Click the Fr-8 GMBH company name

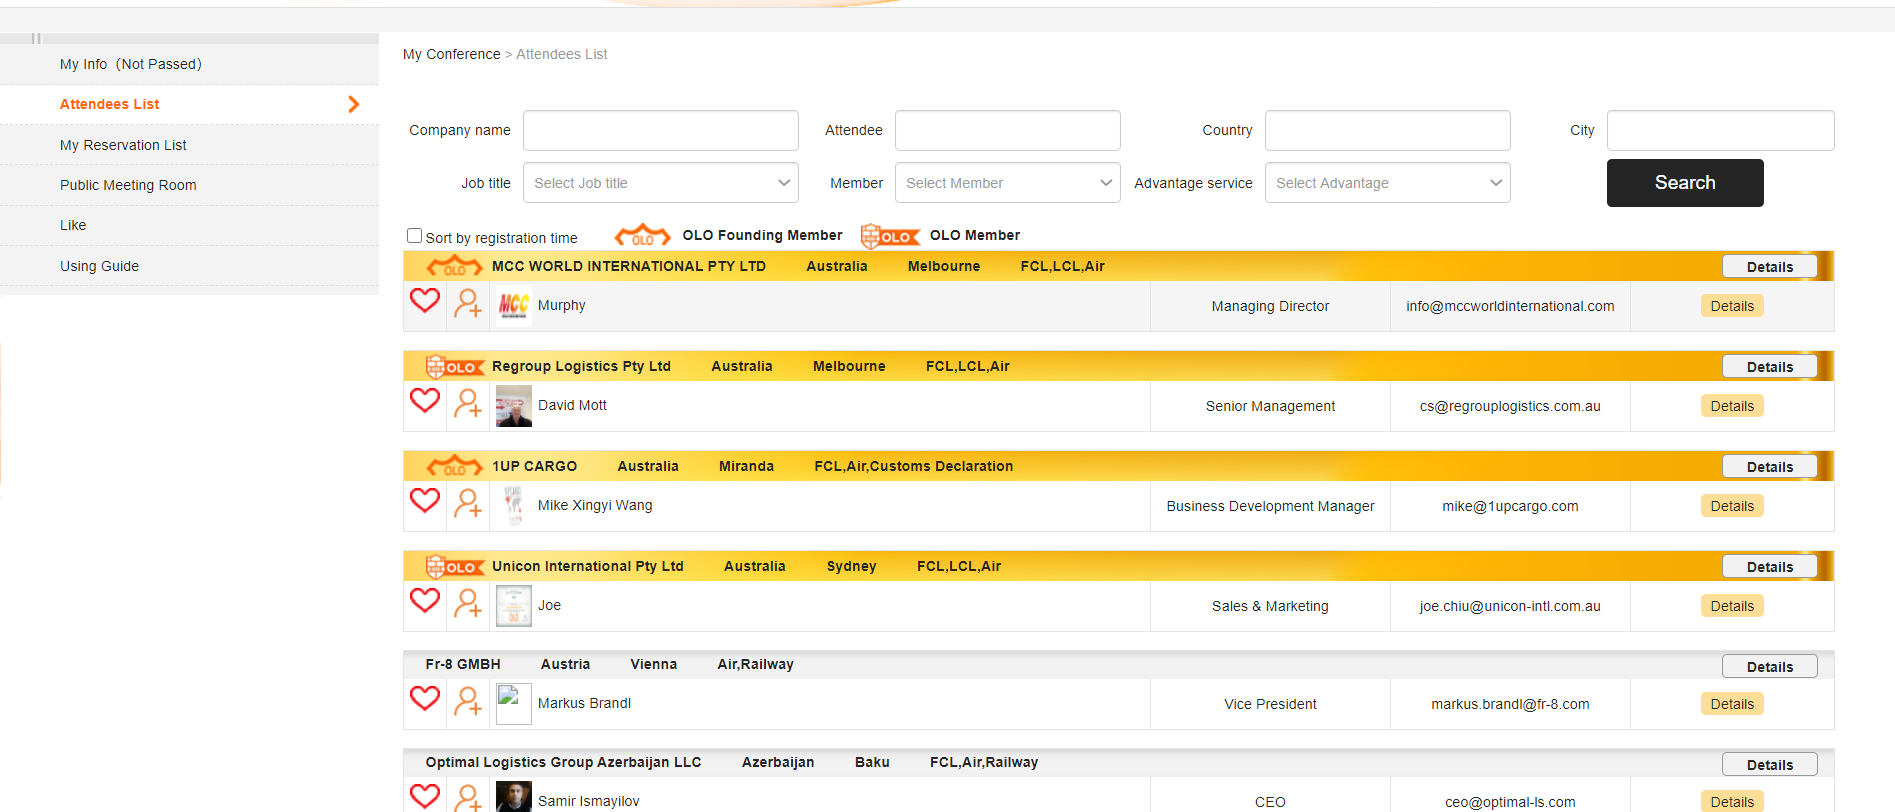click(x=463, y=664)
